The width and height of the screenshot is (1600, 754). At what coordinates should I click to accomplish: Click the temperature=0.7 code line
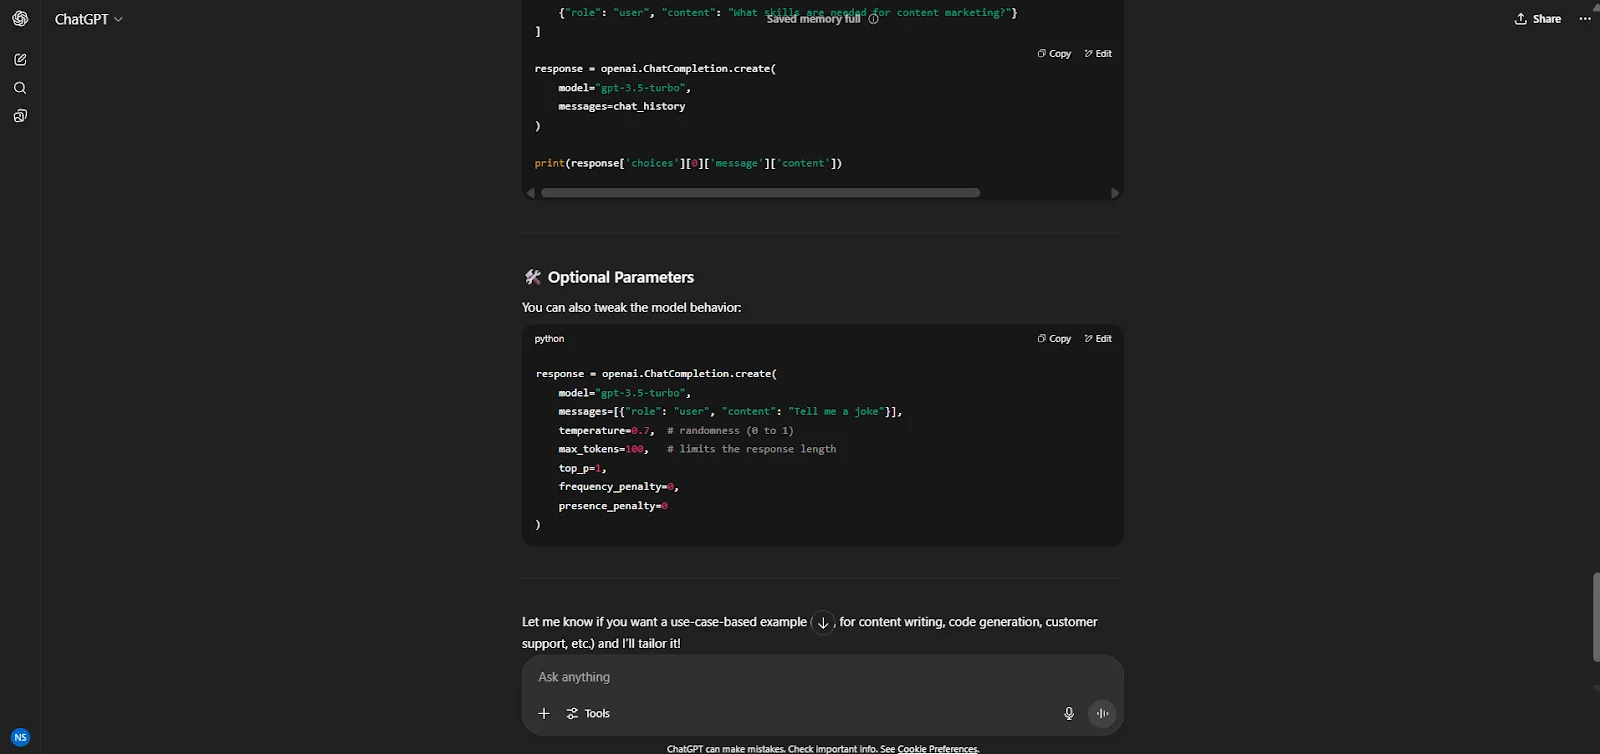pos(676,431)
